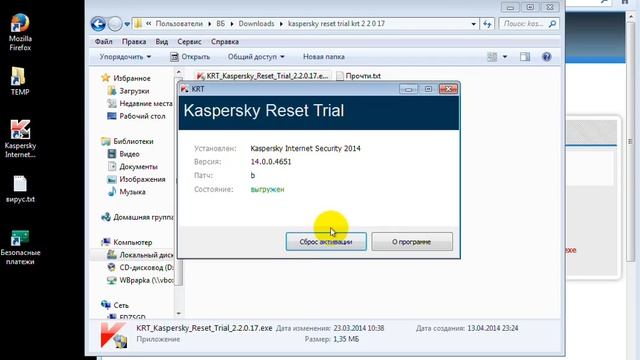Viewport: 640px width, 360px height.
Task: Click the navigation pane scroll down arrow
Action: coord(178,313)
